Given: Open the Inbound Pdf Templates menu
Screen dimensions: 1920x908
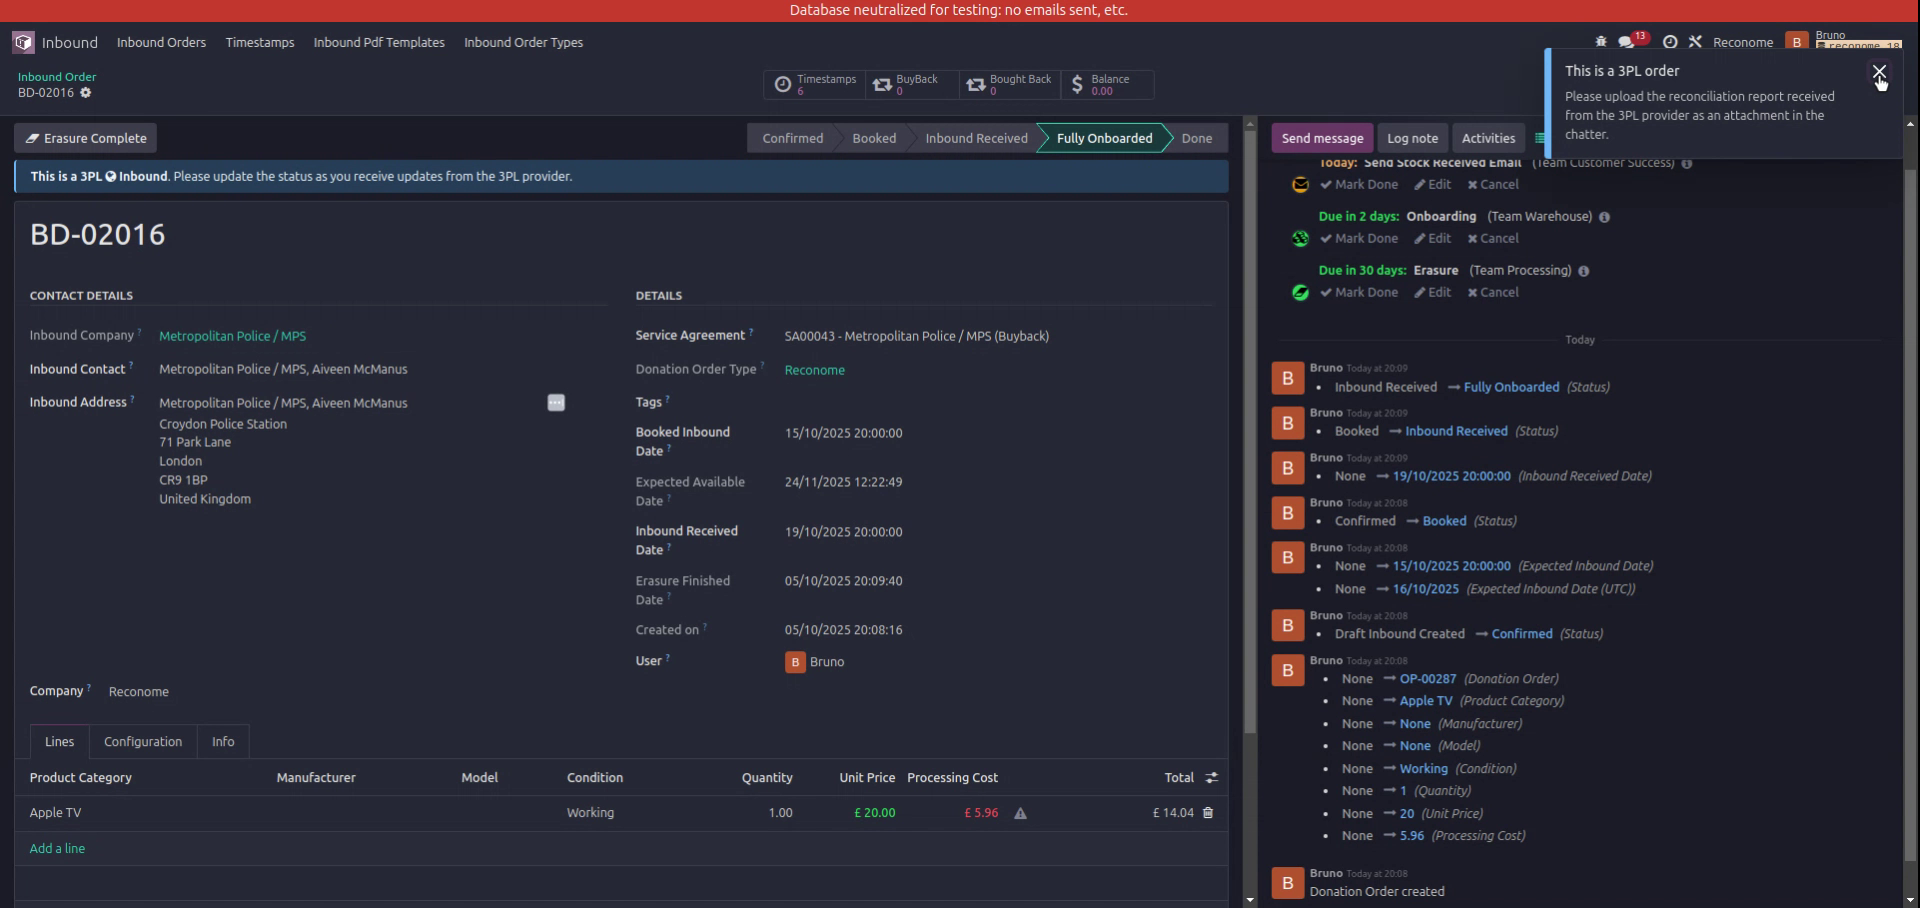Looking at the screenshot, I should 379,42.
